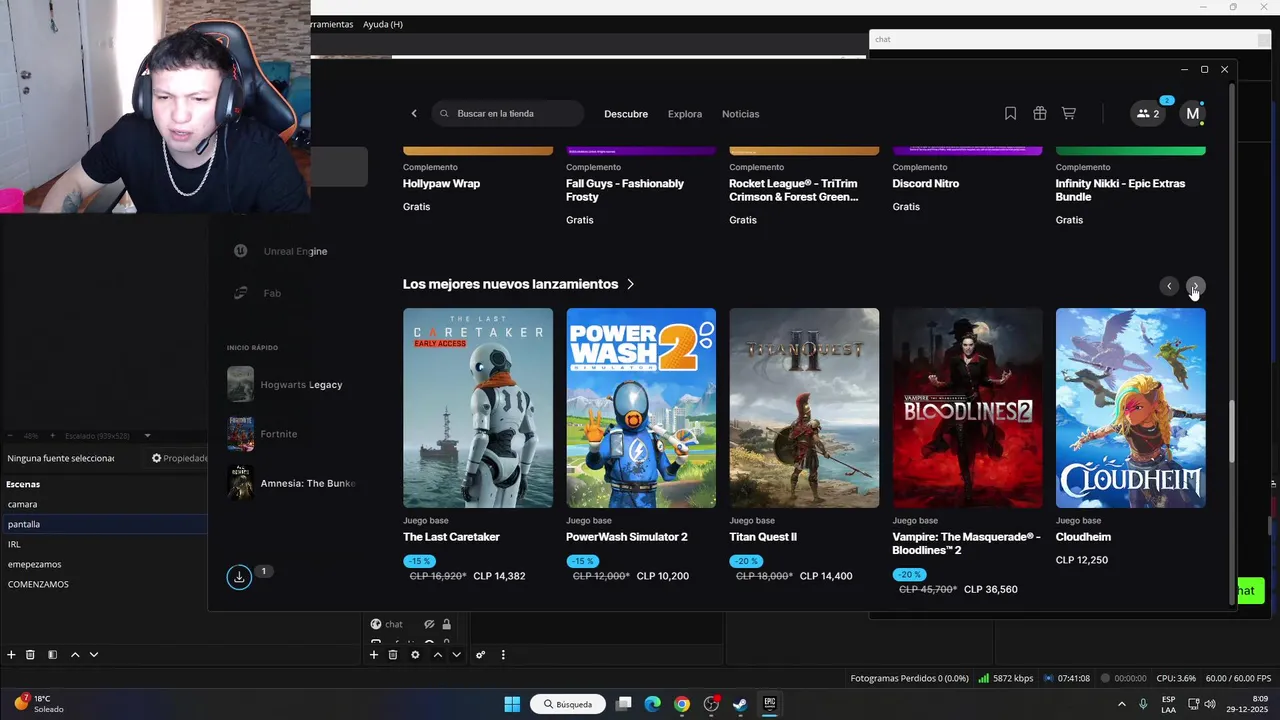Expand Los mejores nuevos lanzamientos chevron
The image size is (1280, 720).
[630, 284]
